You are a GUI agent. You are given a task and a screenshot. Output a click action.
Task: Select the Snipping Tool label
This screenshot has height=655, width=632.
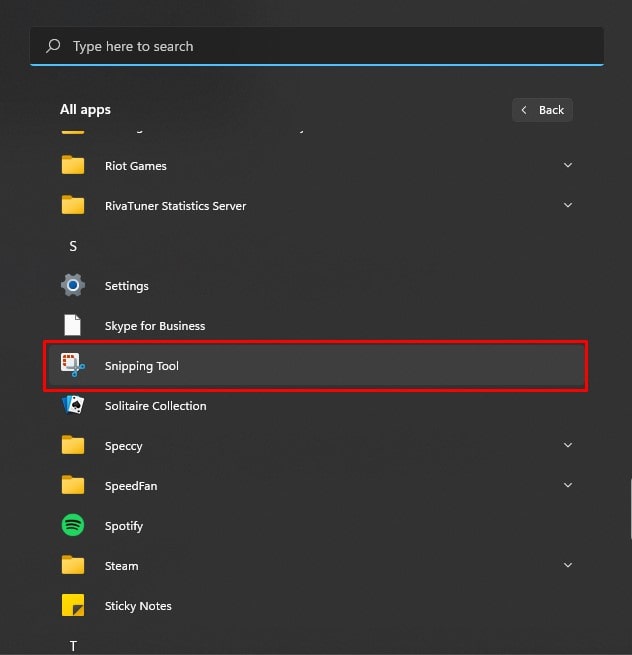(x=142, y=366)
